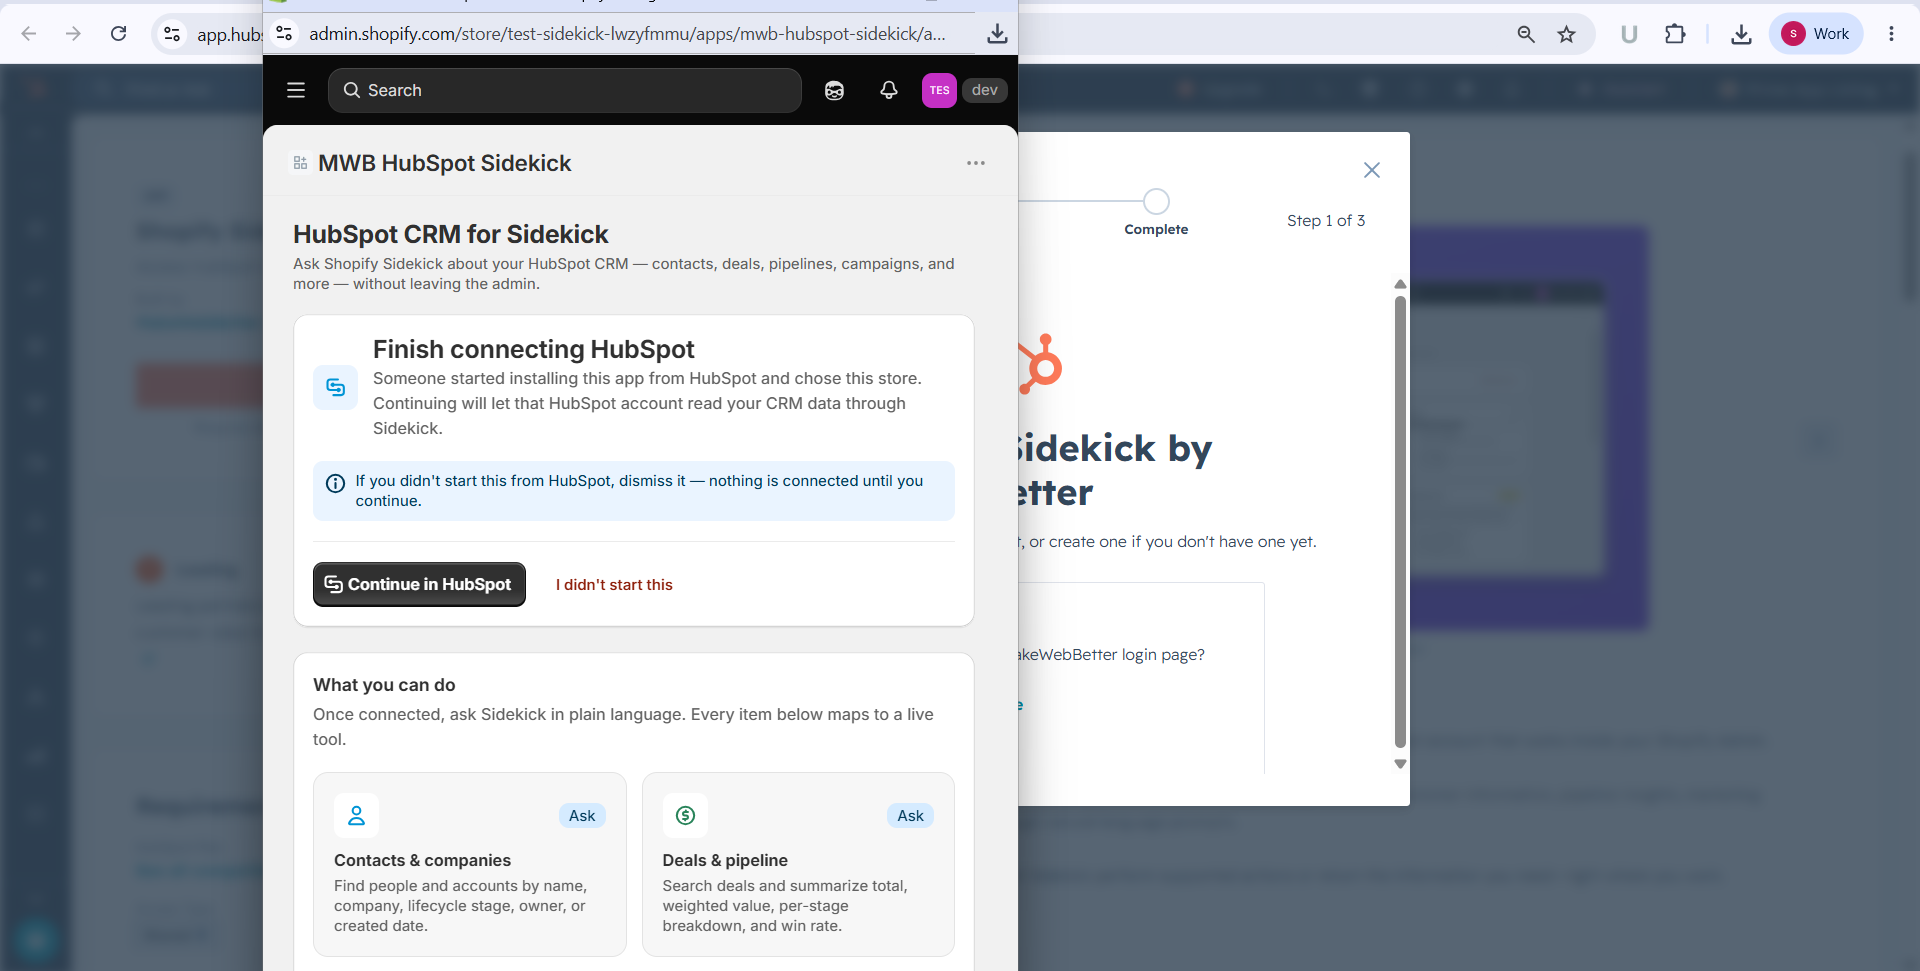
Task: Open the Sidekick assistant icon in Shopify header
Action: [834, 90]
